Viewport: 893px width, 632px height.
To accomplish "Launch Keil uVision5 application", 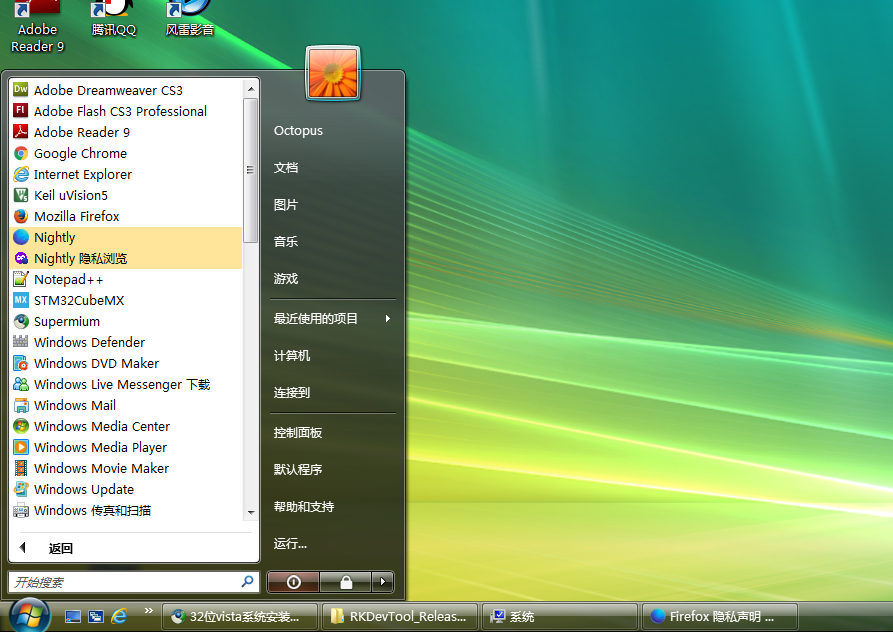I will pos(70,195).
